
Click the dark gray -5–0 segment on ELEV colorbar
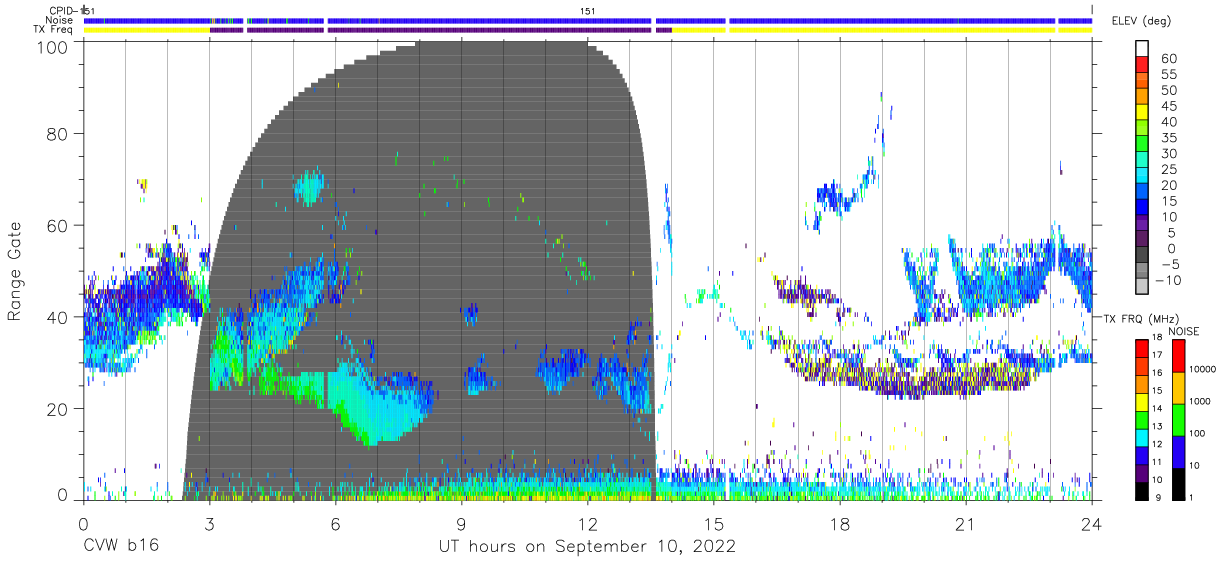point(1142,256)
